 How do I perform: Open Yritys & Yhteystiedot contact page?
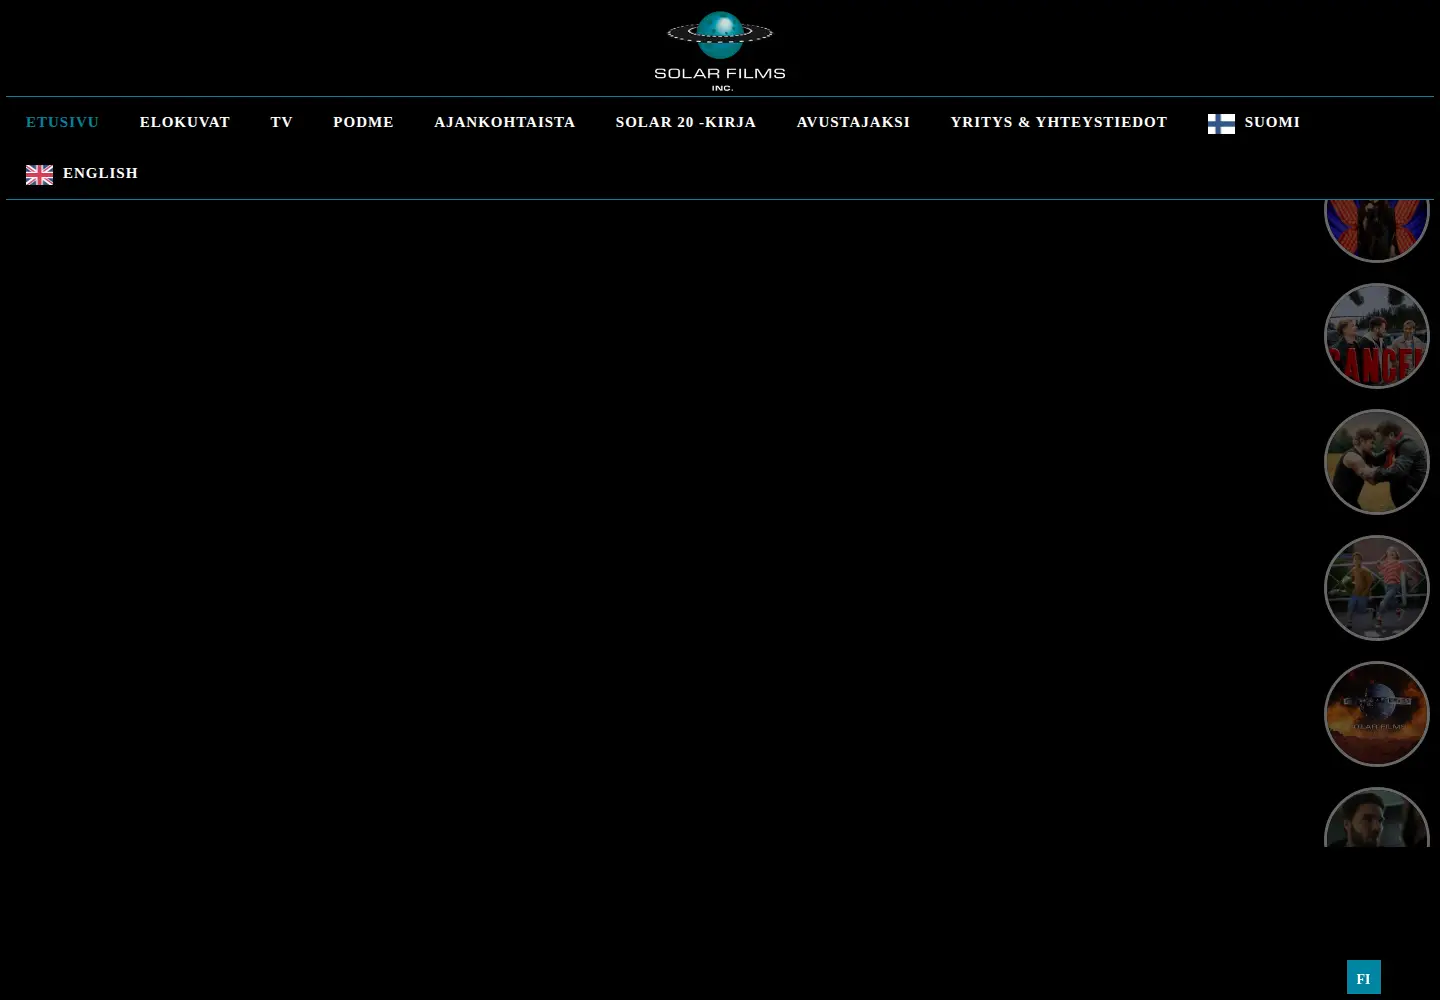click(x=1059, y=122)
